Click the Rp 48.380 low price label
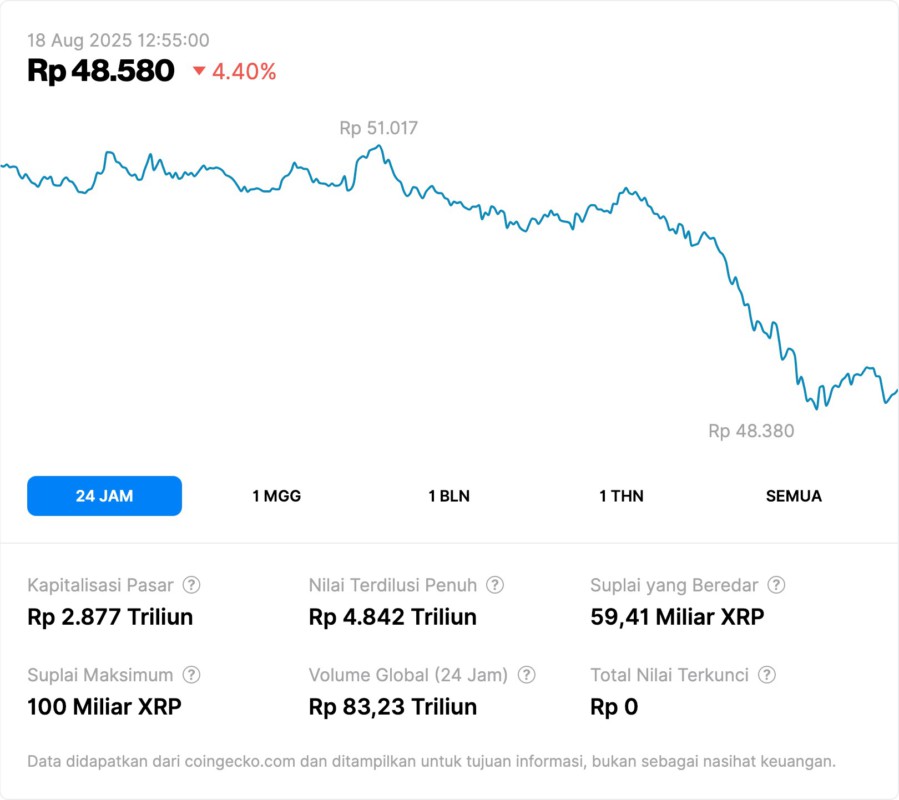 click(751, 431)
